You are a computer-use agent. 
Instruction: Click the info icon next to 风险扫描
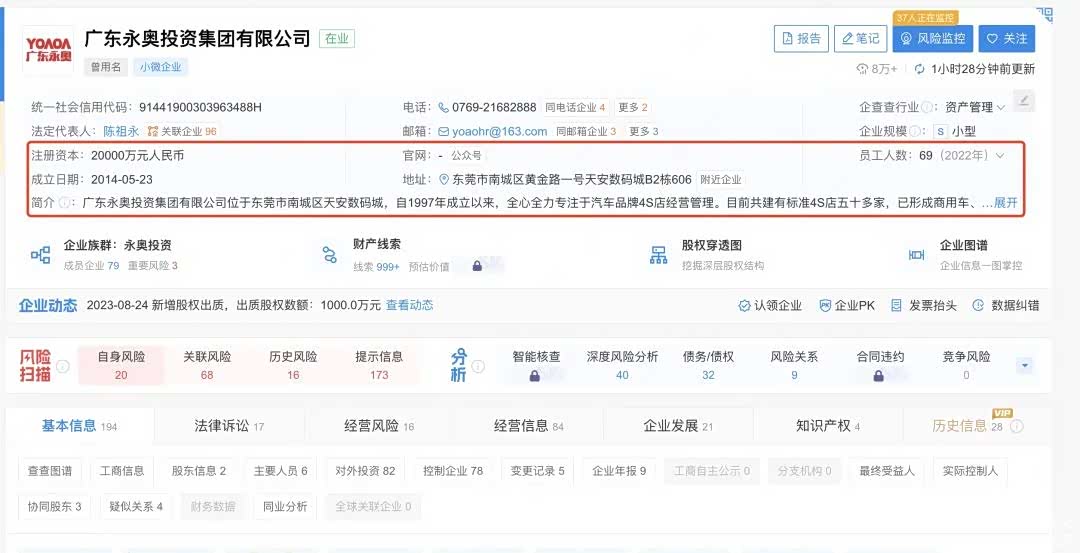pyautogui.click(x=63, y=366)
